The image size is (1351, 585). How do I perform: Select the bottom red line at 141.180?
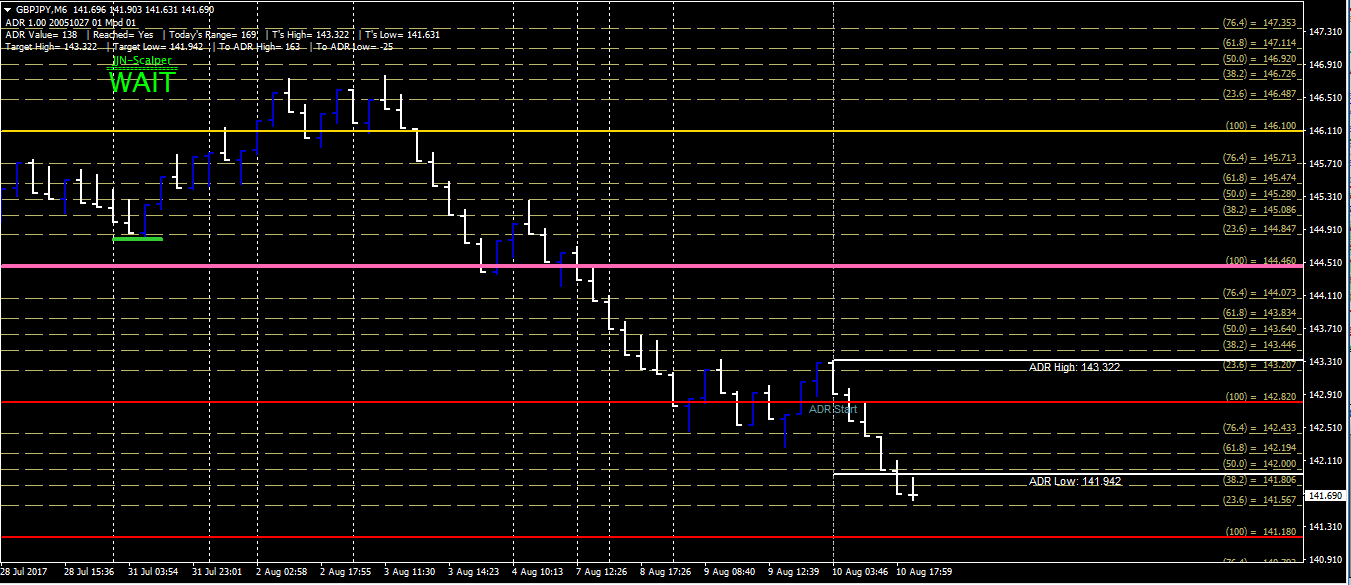coord(650,537)
